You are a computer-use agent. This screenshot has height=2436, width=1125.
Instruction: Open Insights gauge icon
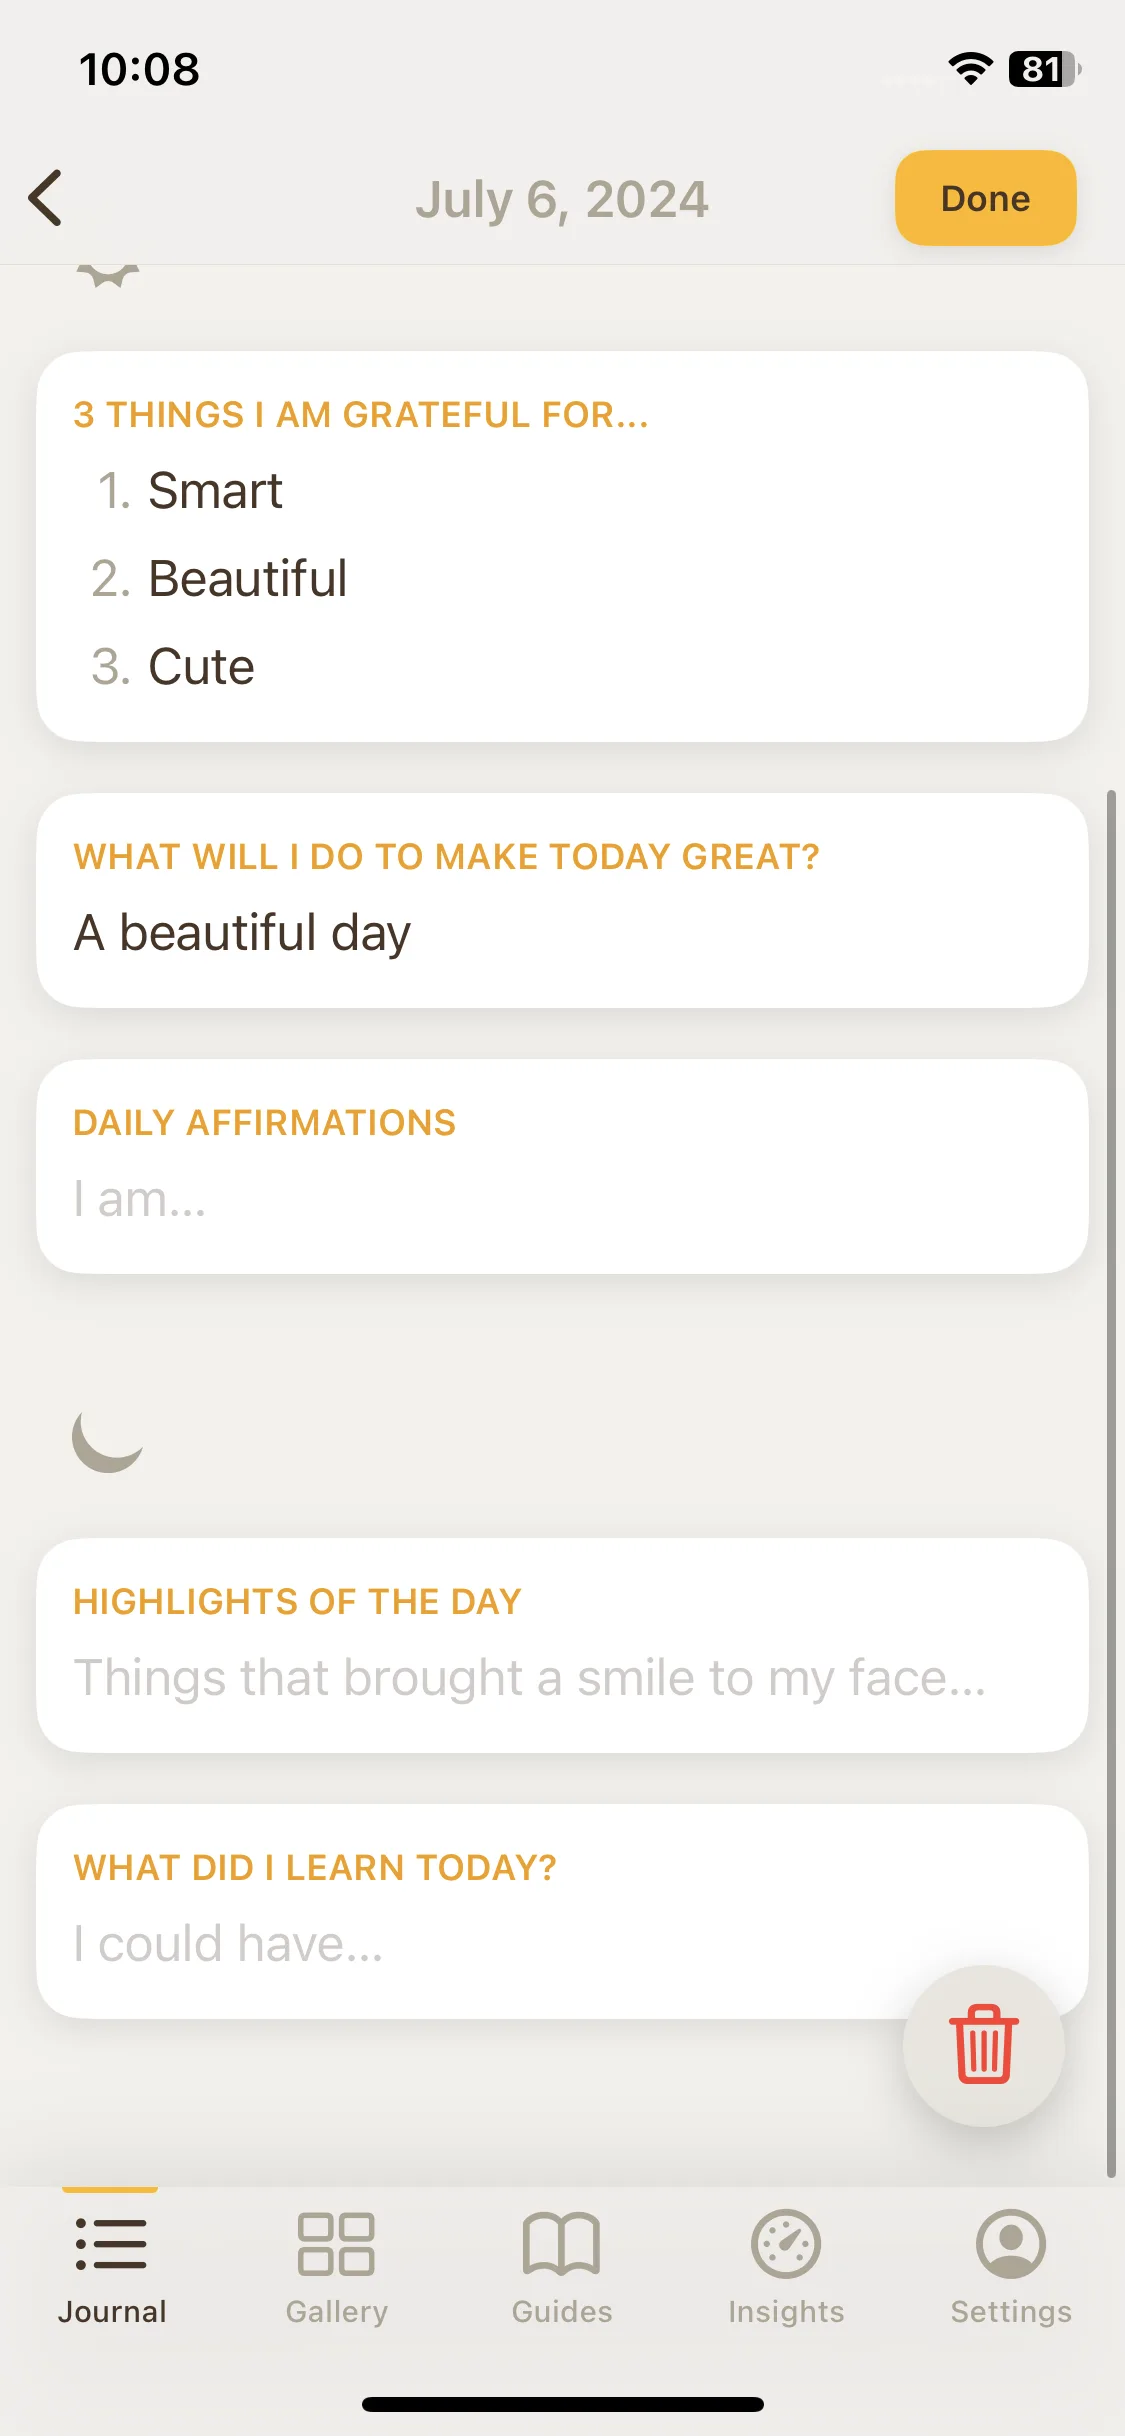(786, 2243)
